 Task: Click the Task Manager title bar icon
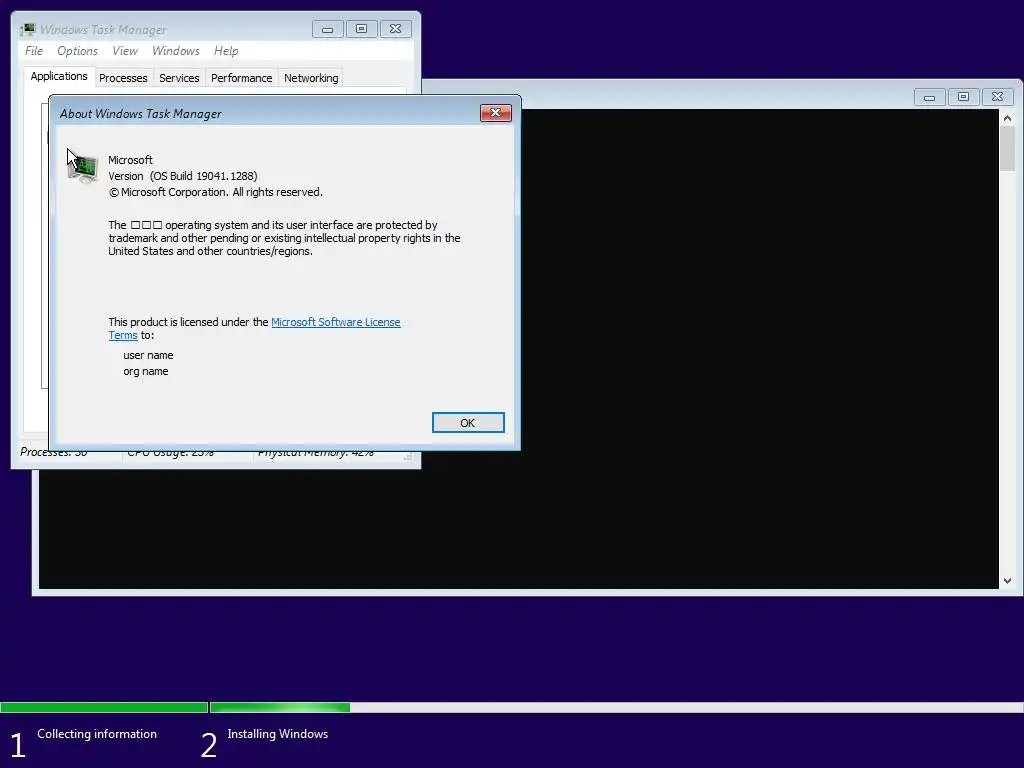[27, 29]
